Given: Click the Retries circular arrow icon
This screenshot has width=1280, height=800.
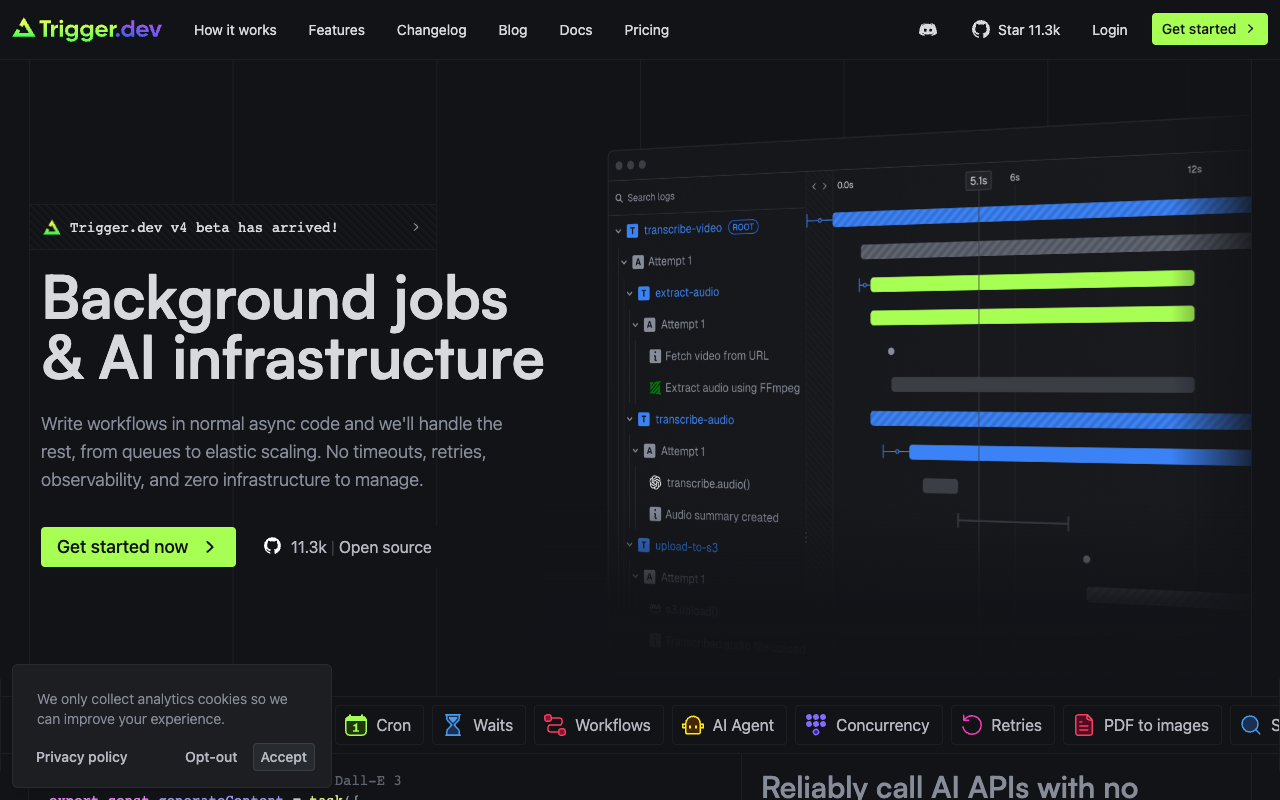Looking at the screenshot, I should point(970,724).
